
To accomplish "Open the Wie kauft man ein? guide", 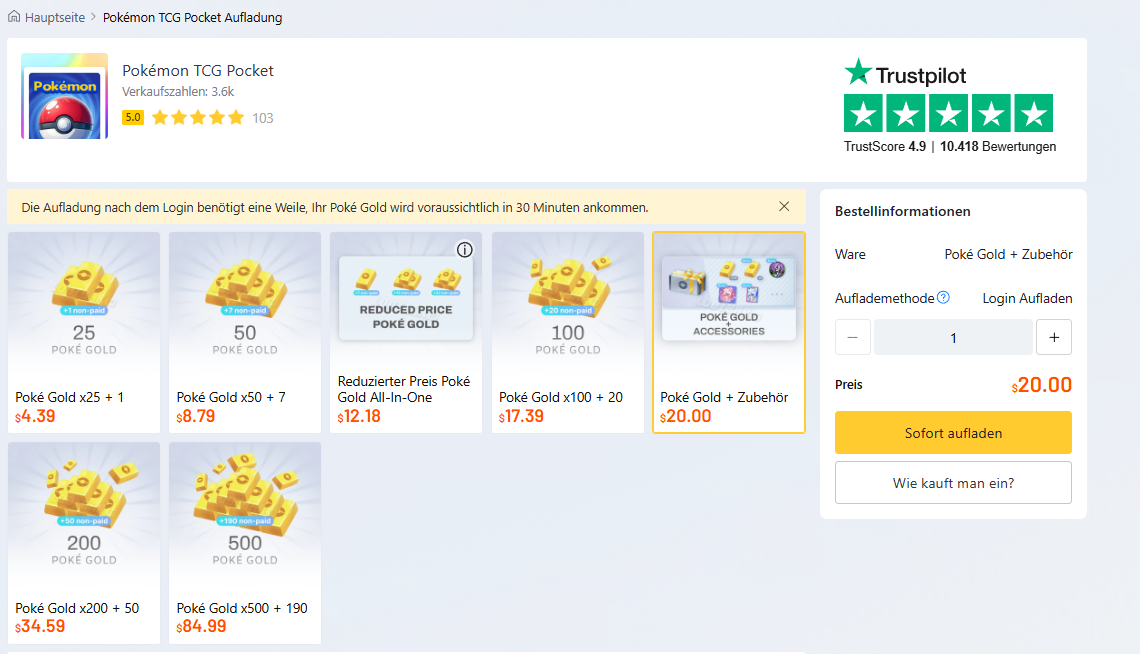I will (x=953, y=483).
